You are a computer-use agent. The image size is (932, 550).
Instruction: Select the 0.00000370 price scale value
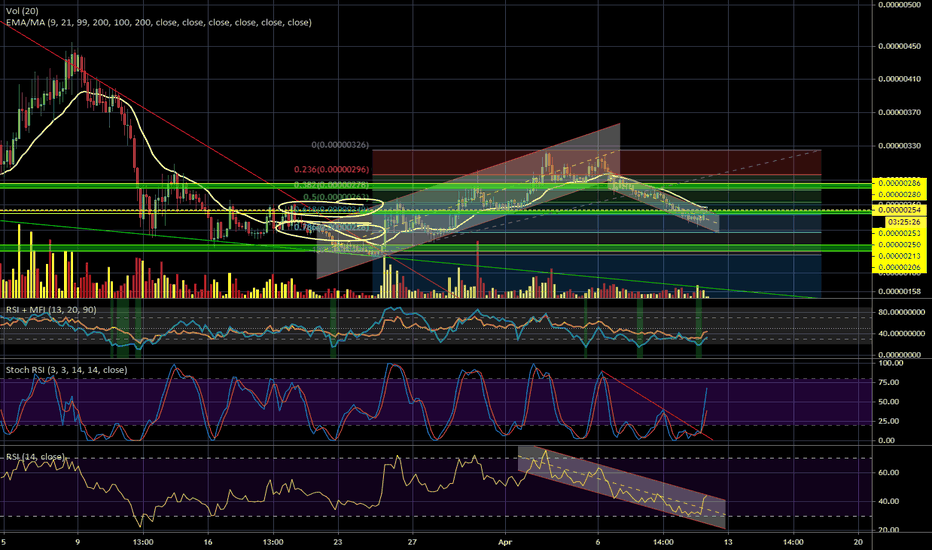point(900,112)
